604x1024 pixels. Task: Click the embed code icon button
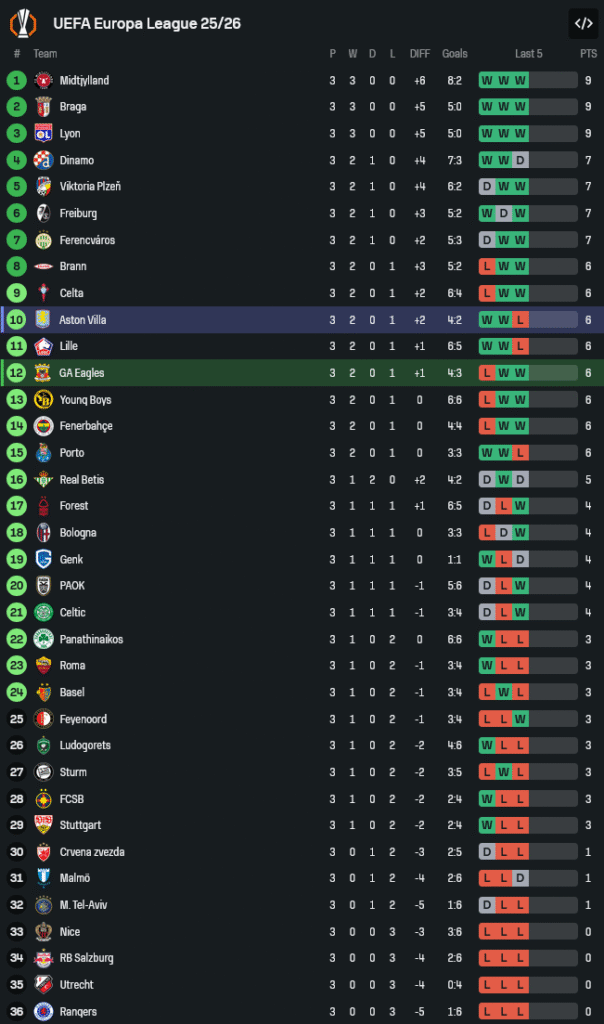click(x=582, y=23)
